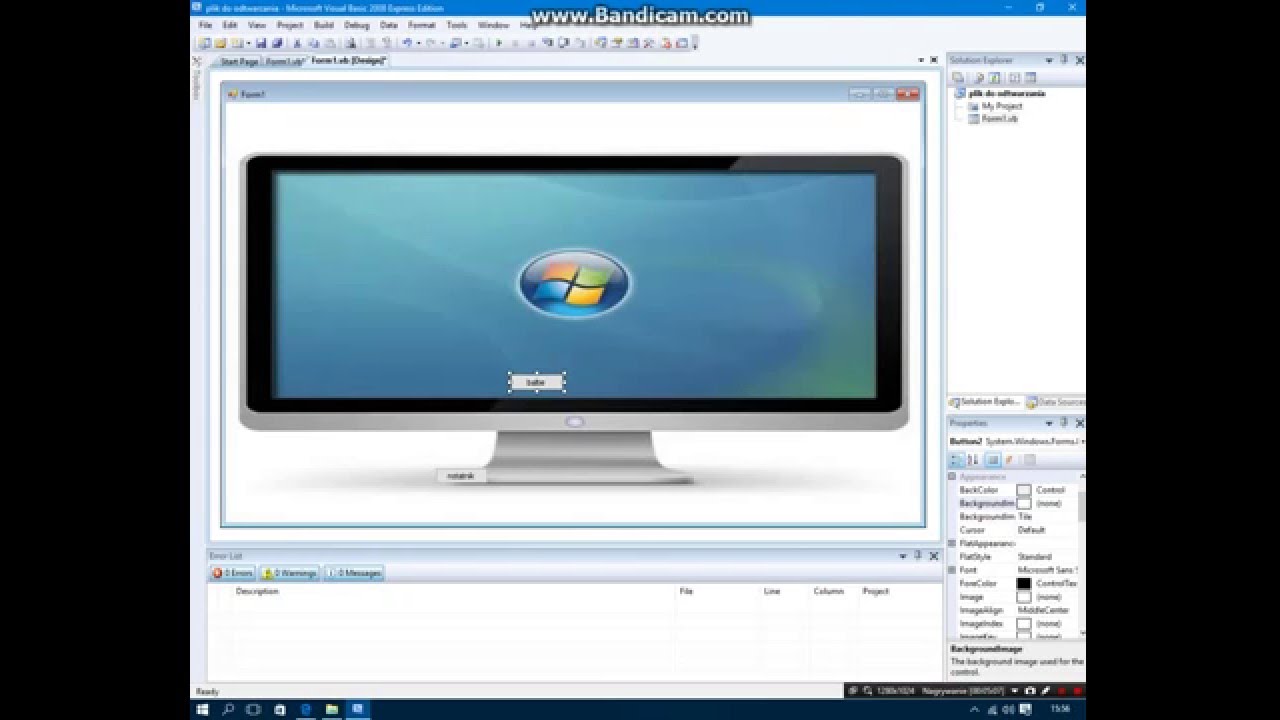
Task: Click the New Project toolbar icon
Action: tap(202, 43)
